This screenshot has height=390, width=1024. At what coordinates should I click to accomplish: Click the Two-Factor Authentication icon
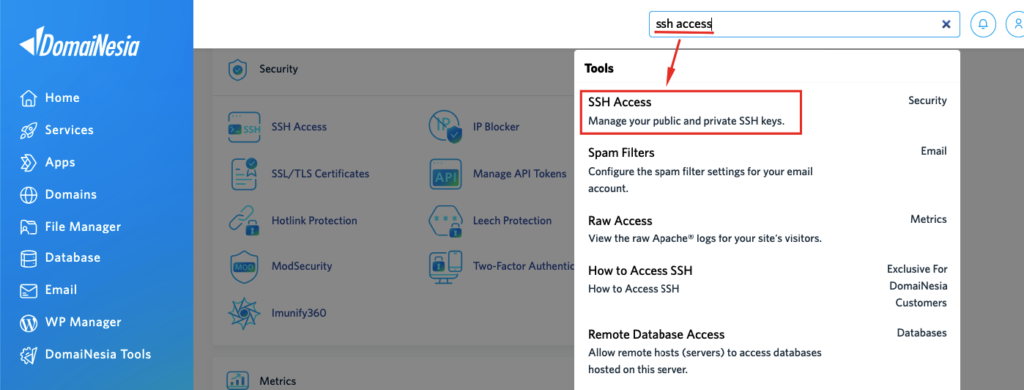446,267
